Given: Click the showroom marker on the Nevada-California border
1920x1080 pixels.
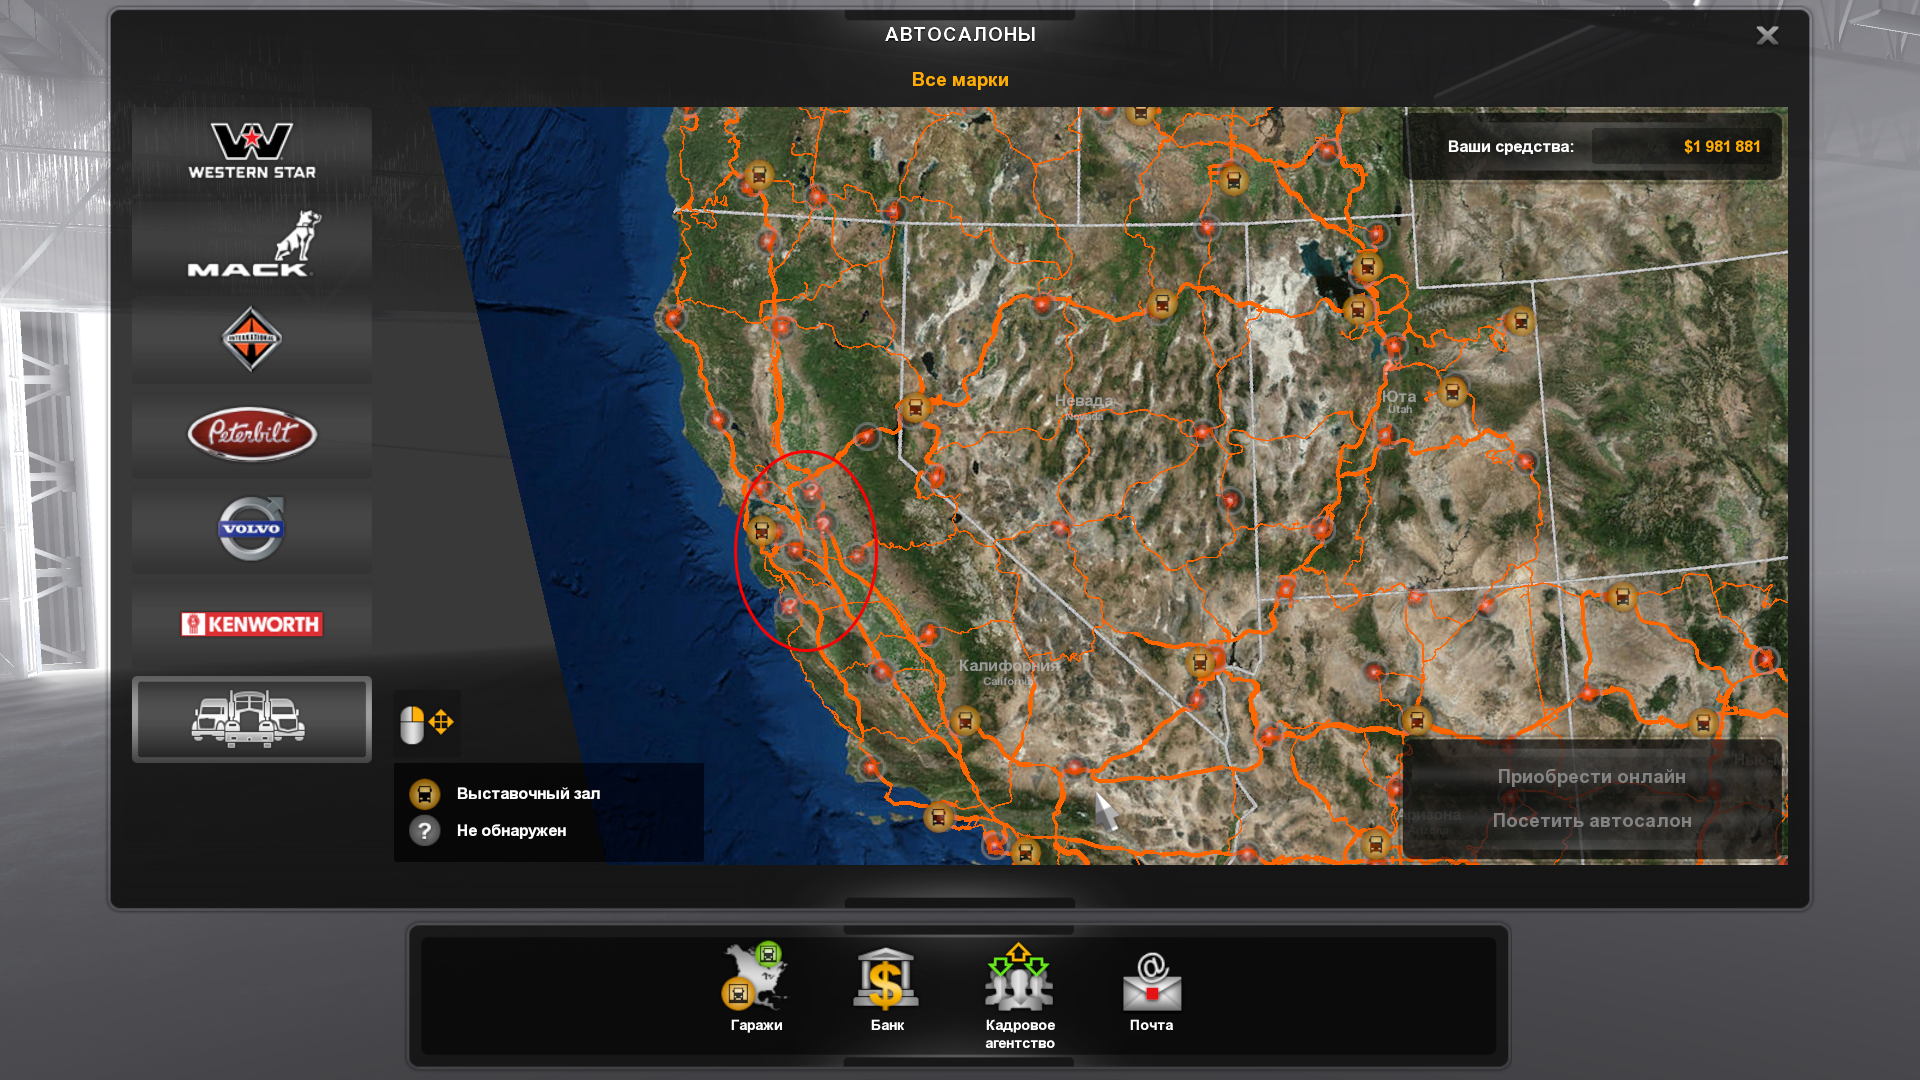Looking at the screenshot, I should click(915, 407).
